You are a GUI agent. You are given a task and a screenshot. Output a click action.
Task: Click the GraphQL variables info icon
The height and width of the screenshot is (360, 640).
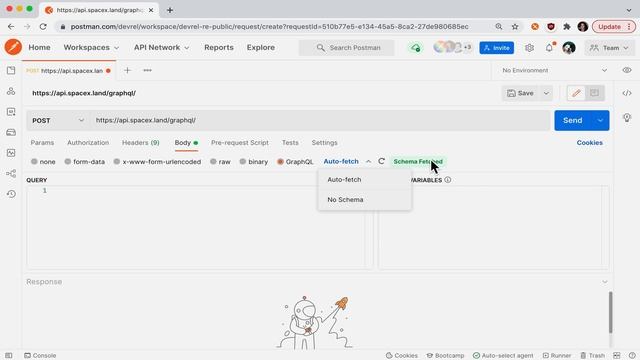click(448, 180)
